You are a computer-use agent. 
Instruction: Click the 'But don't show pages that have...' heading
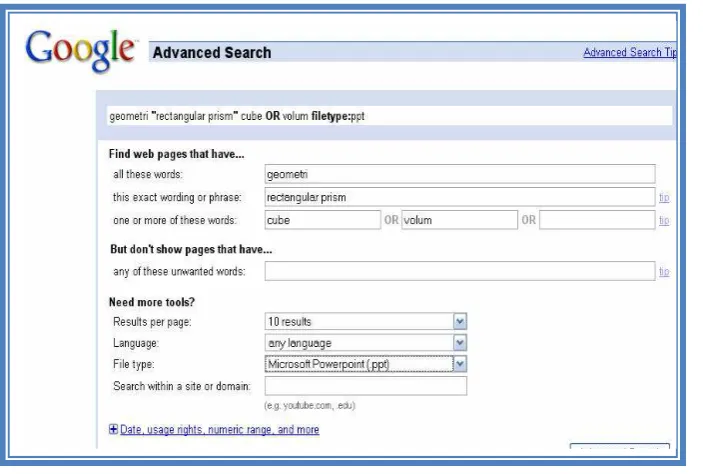pyautogui.click(x=191, y=249)
